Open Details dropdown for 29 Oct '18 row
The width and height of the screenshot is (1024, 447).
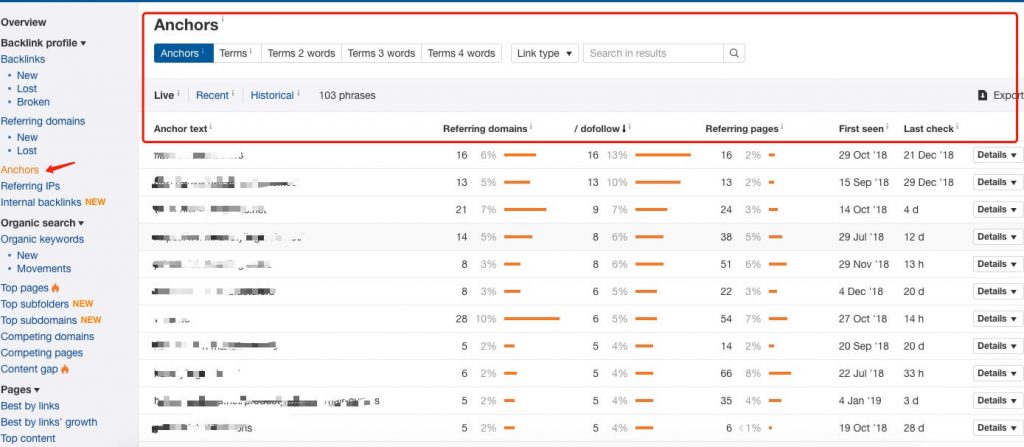[997, 155]
